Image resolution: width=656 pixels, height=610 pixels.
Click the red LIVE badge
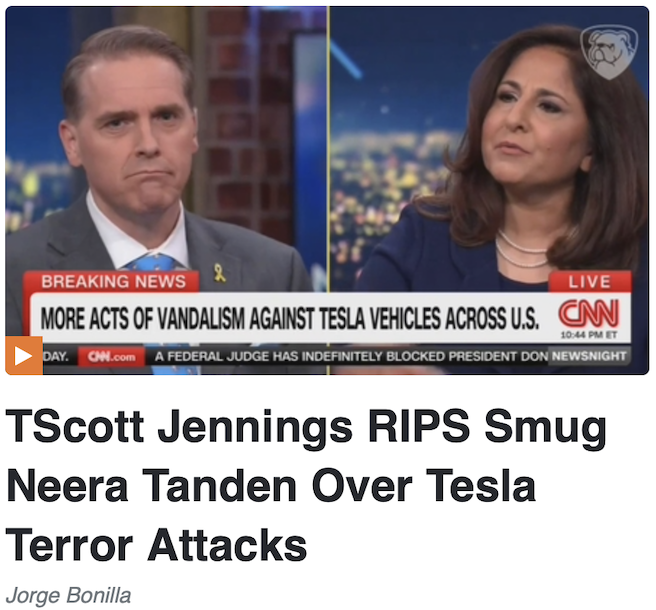tap(590, 282)
